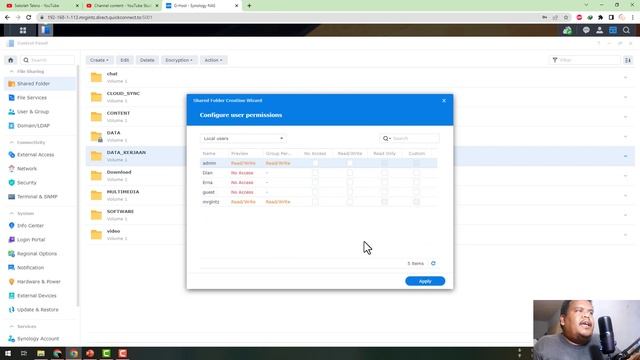Open a new browser tab
The height and width of the screenshot is (360, 640).
249,6
